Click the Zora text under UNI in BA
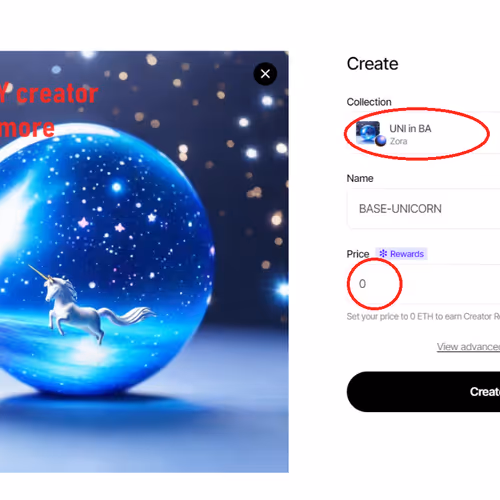This screenshot has width=500, height=500. [399, 141]
